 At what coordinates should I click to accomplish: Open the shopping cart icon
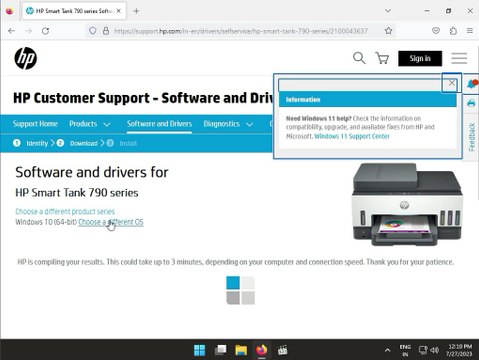point(382,58)
